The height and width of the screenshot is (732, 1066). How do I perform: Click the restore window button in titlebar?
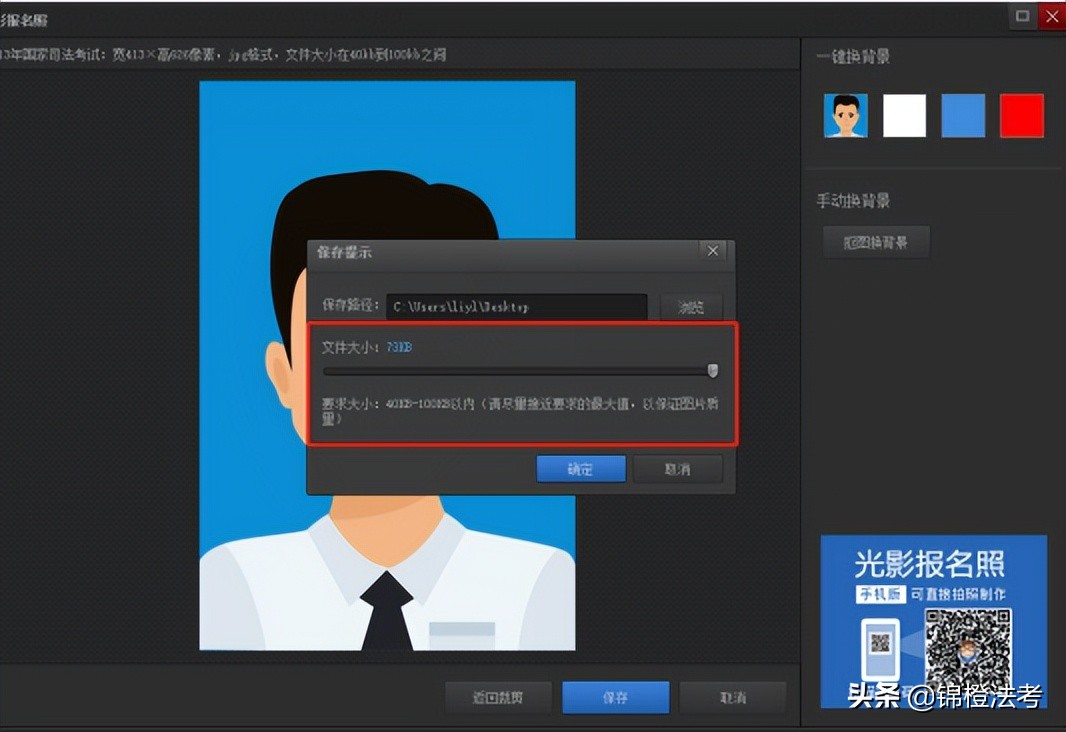point(1021,16)
